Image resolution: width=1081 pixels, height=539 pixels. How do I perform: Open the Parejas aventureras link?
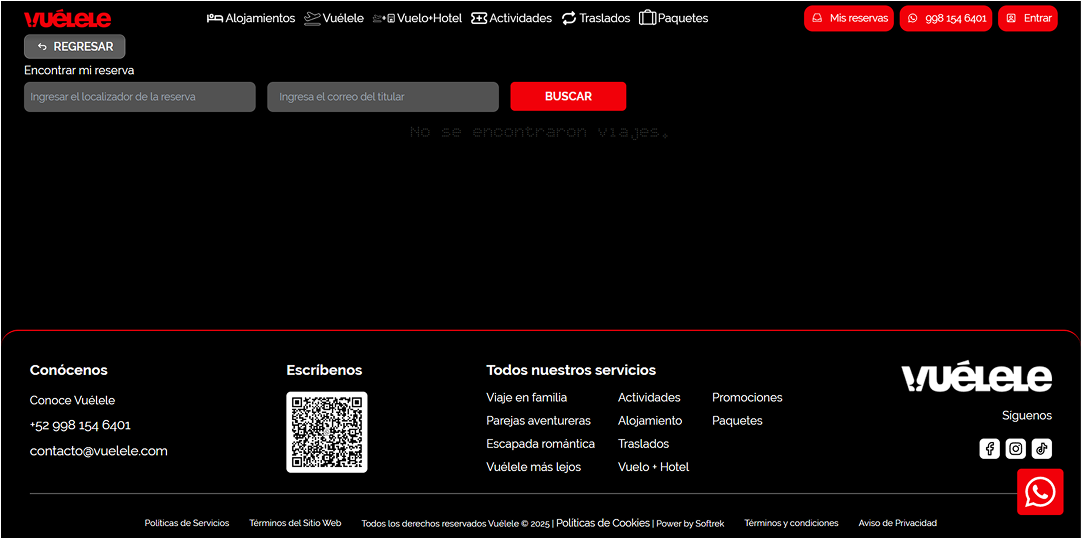[538, 420]
